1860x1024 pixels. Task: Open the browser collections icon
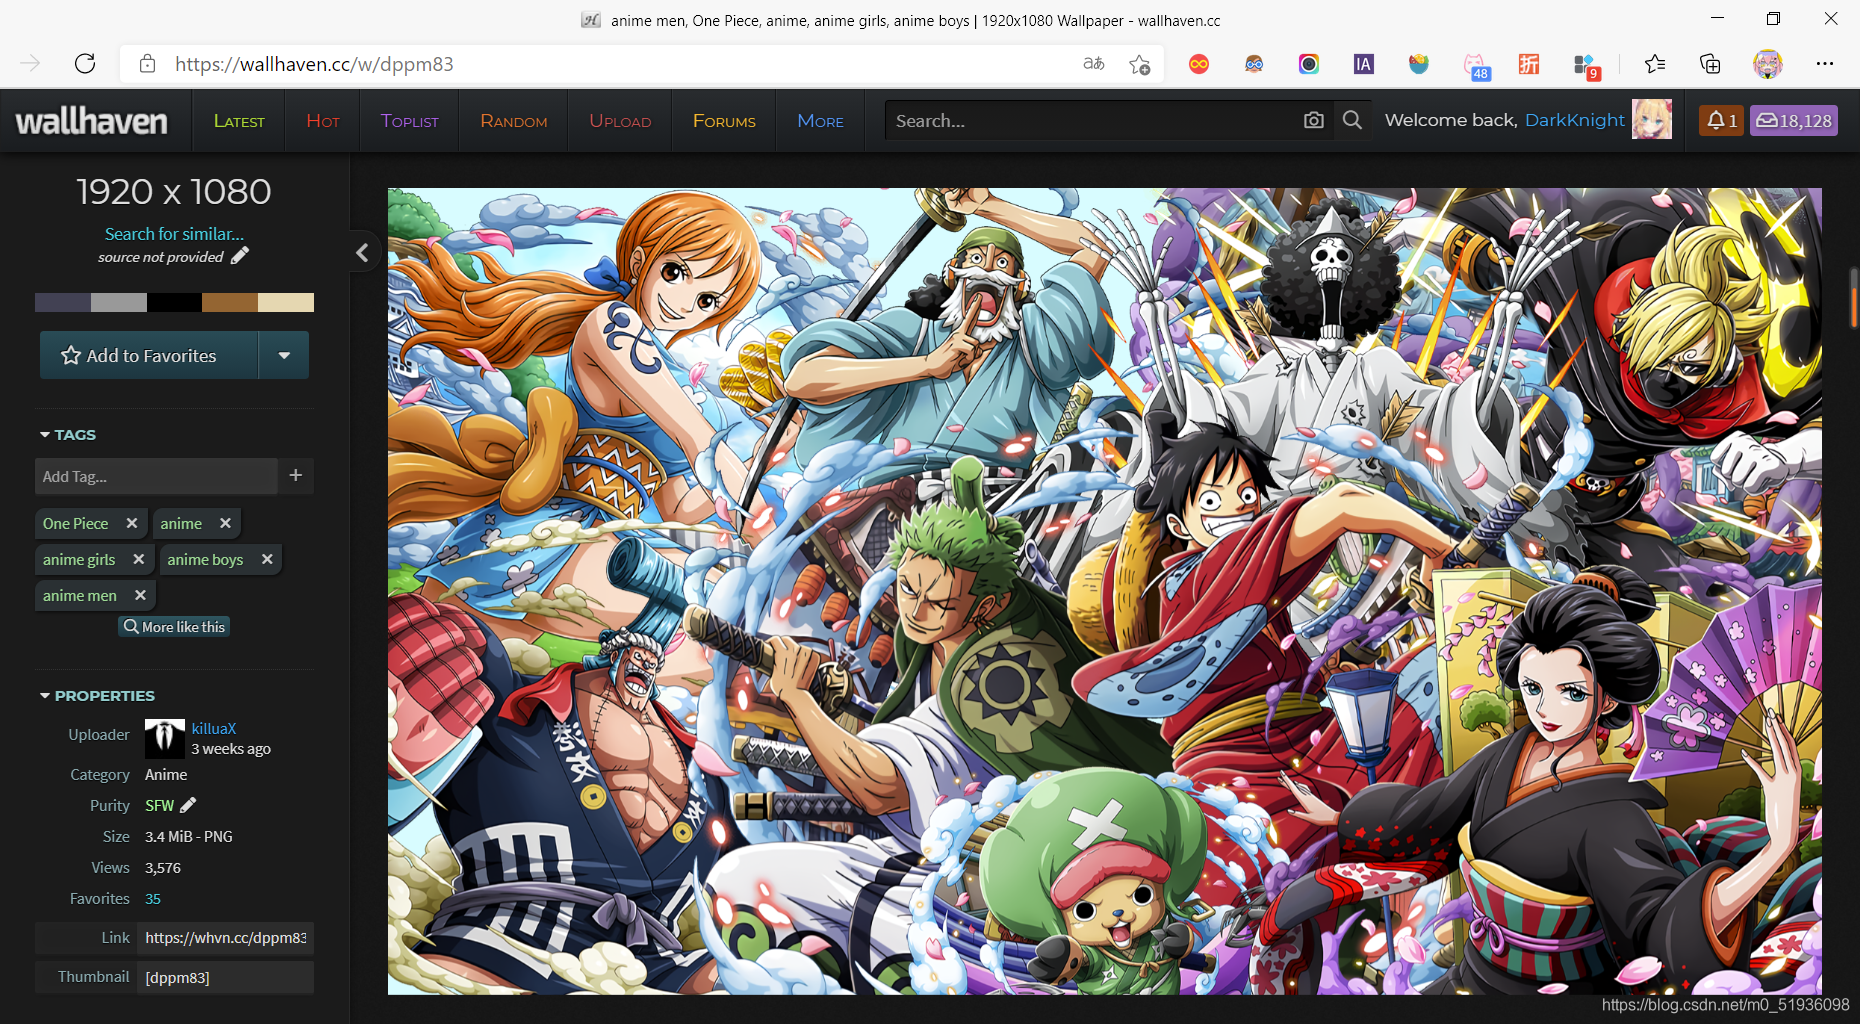click(1710, 64)
